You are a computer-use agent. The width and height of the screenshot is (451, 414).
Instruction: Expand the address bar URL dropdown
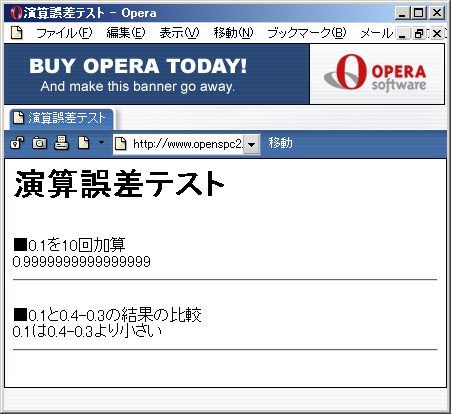[251, 145]
